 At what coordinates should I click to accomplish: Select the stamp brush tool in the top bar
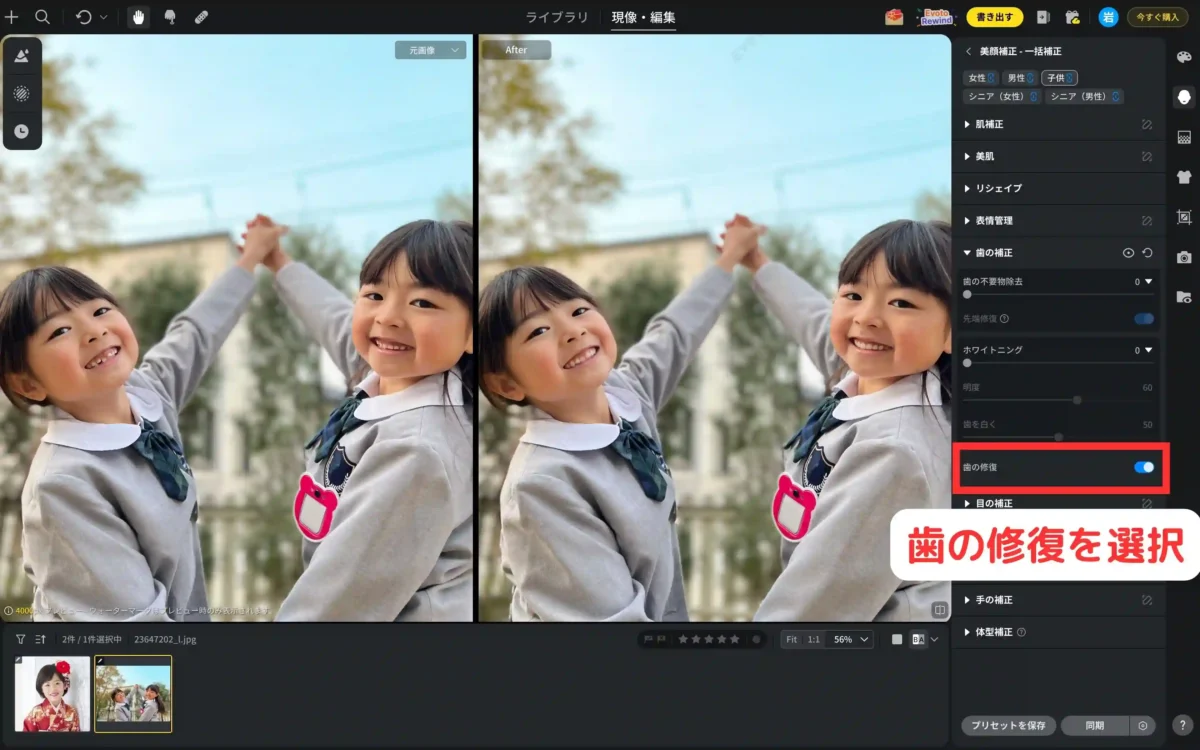click(x=169, y=17)
